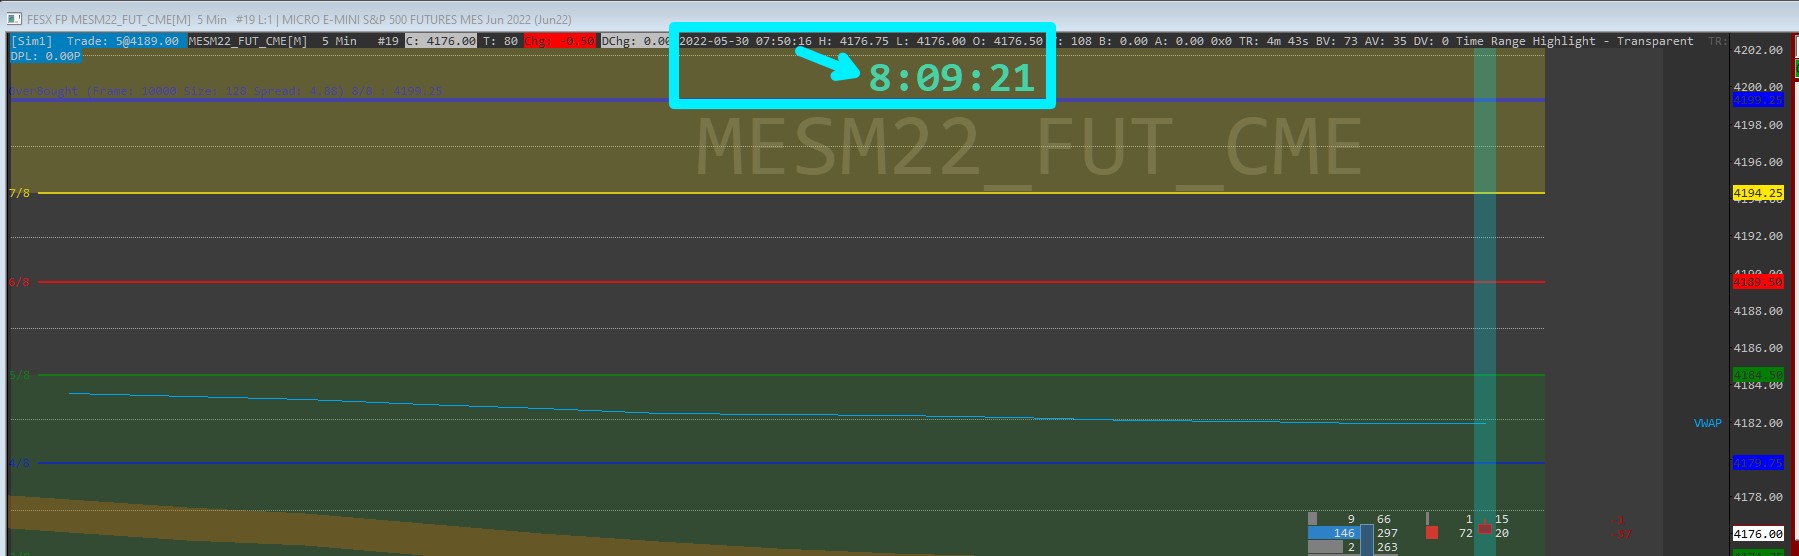
Task: Click the 5/8 green level label
Action: point(19,375)
